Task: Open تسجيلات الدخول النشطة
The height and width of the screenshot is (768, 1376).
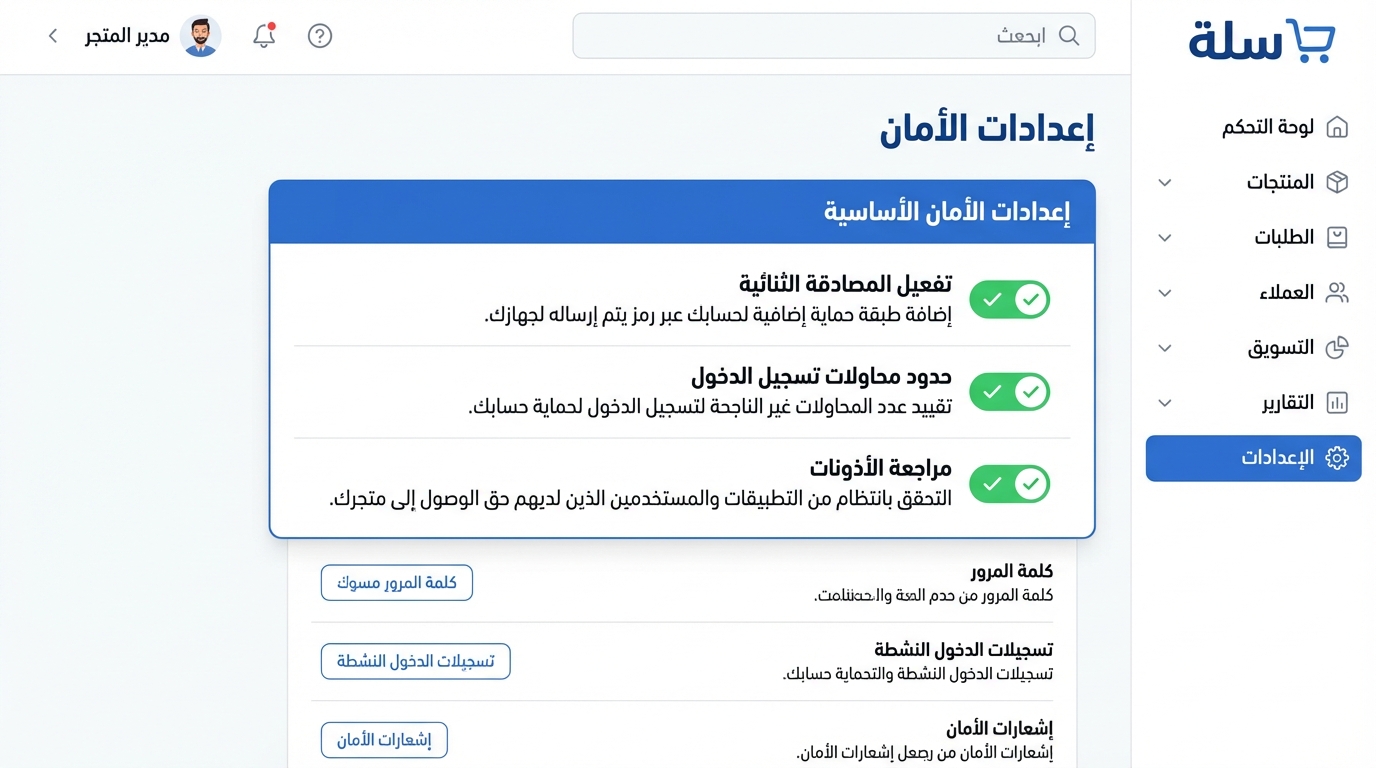Action: [x=415, y=661]
